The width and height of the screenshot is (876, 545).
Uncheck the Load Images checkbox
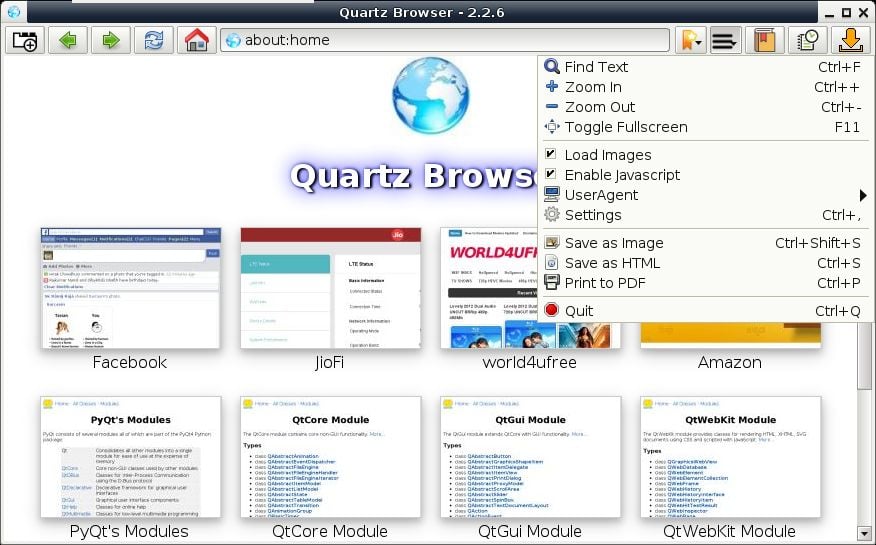pyautogui.click(x=551, y=154)
